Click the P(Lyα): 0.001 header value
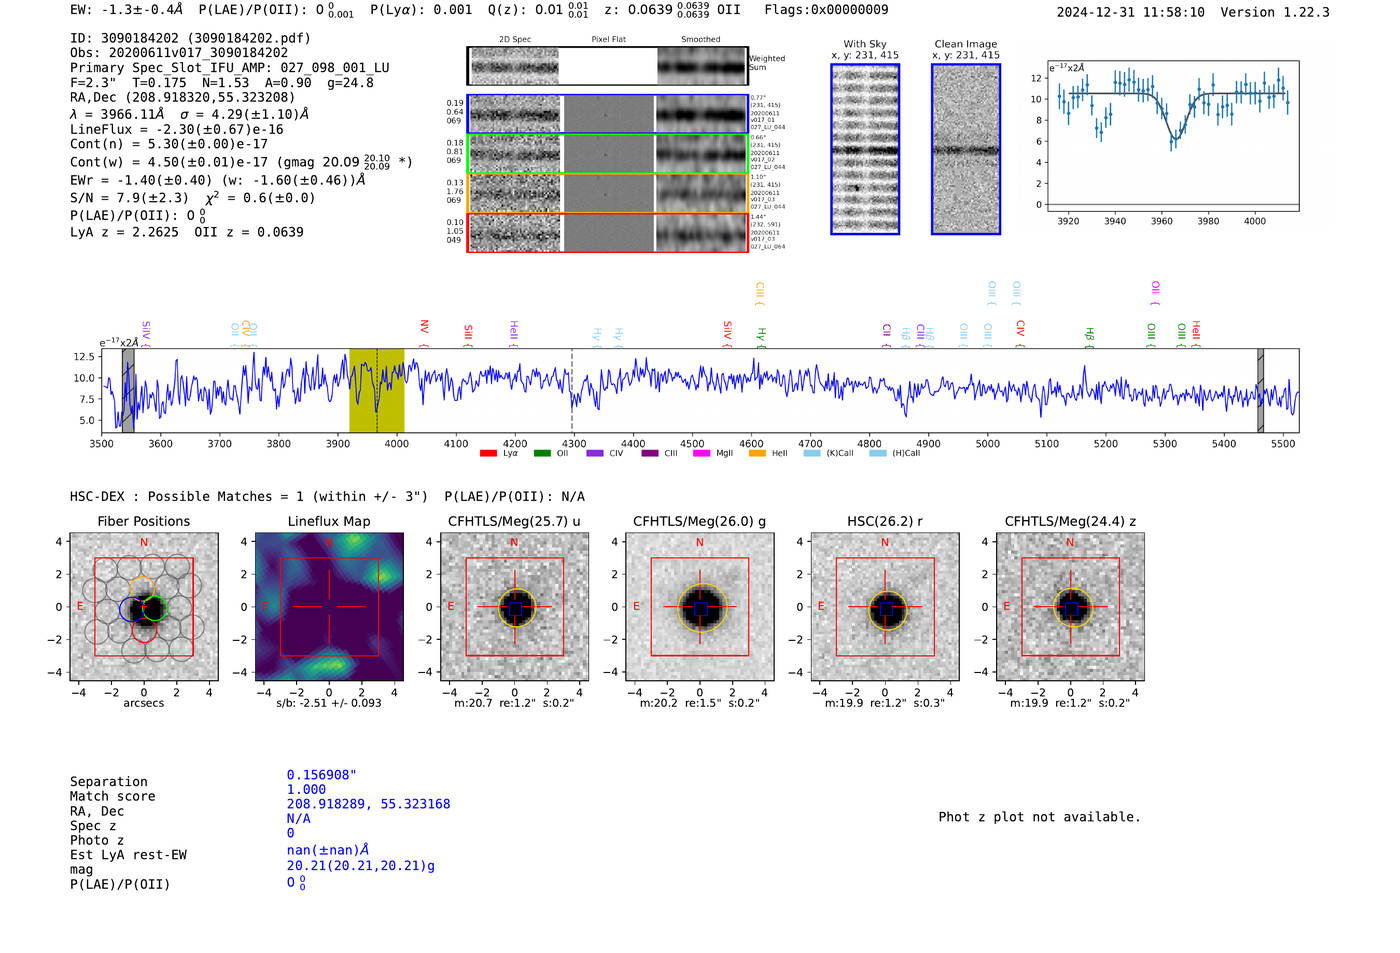1400x953 pixels. [421, 10]
